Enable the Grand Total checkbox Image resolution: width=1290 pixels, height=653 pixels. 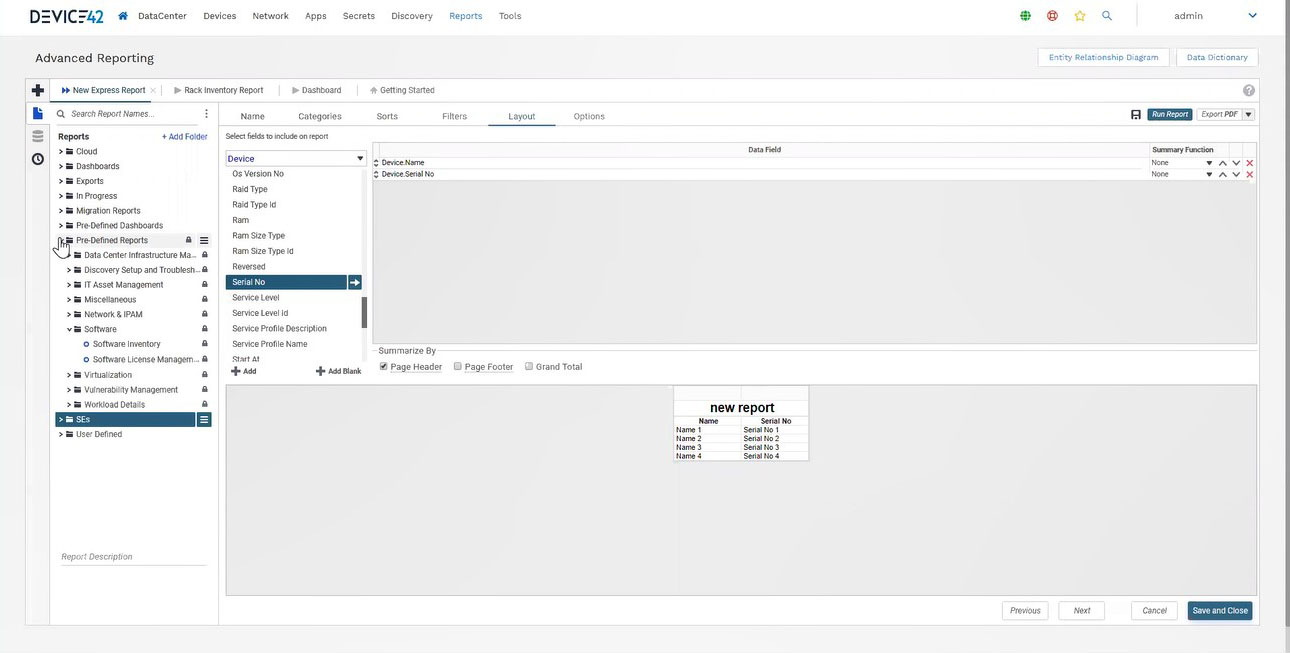pyautogui.click(x=528, y=366)
